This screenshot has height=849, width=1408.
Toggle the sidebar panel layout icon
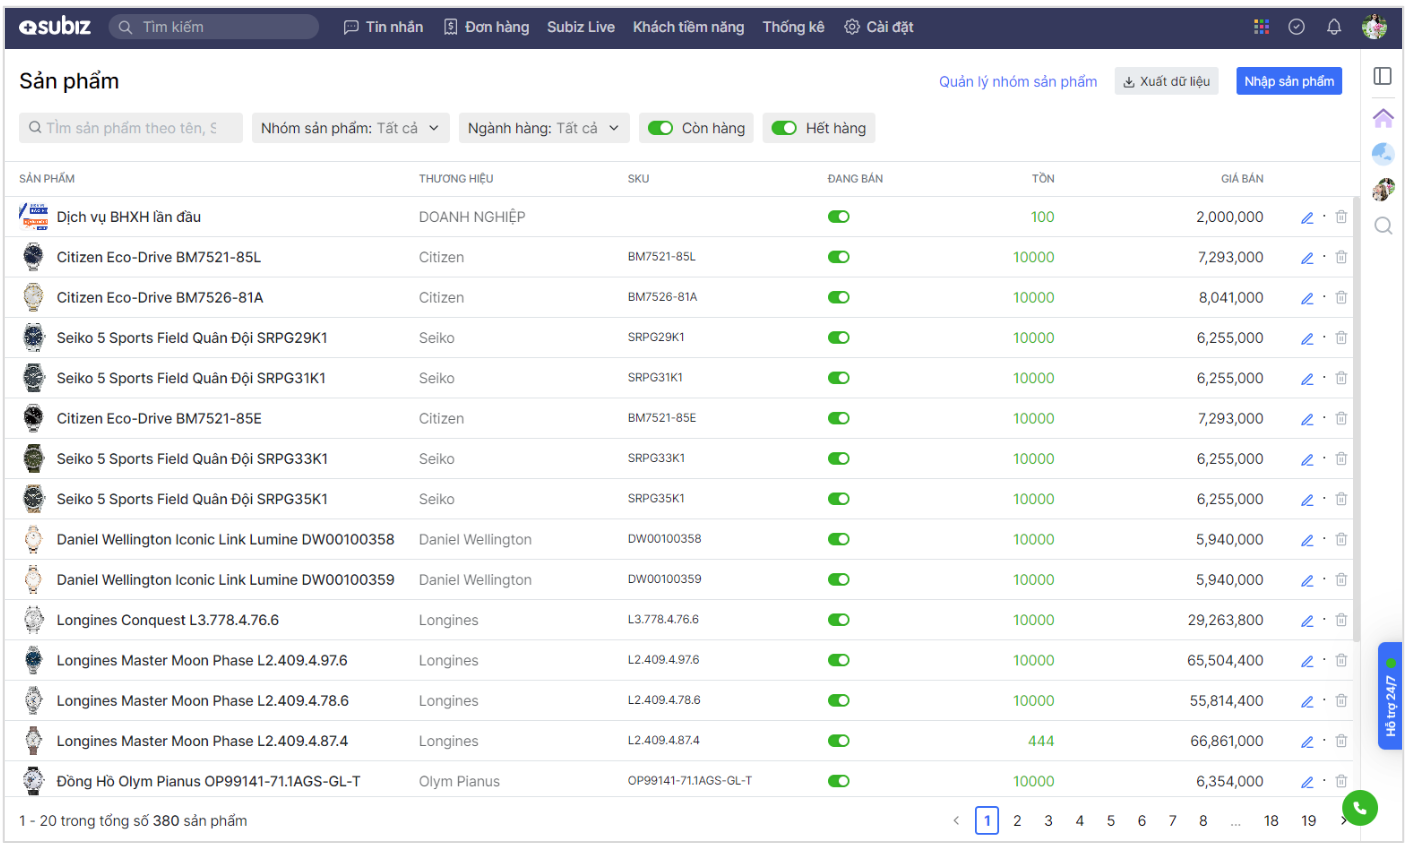coord(1382,76)
